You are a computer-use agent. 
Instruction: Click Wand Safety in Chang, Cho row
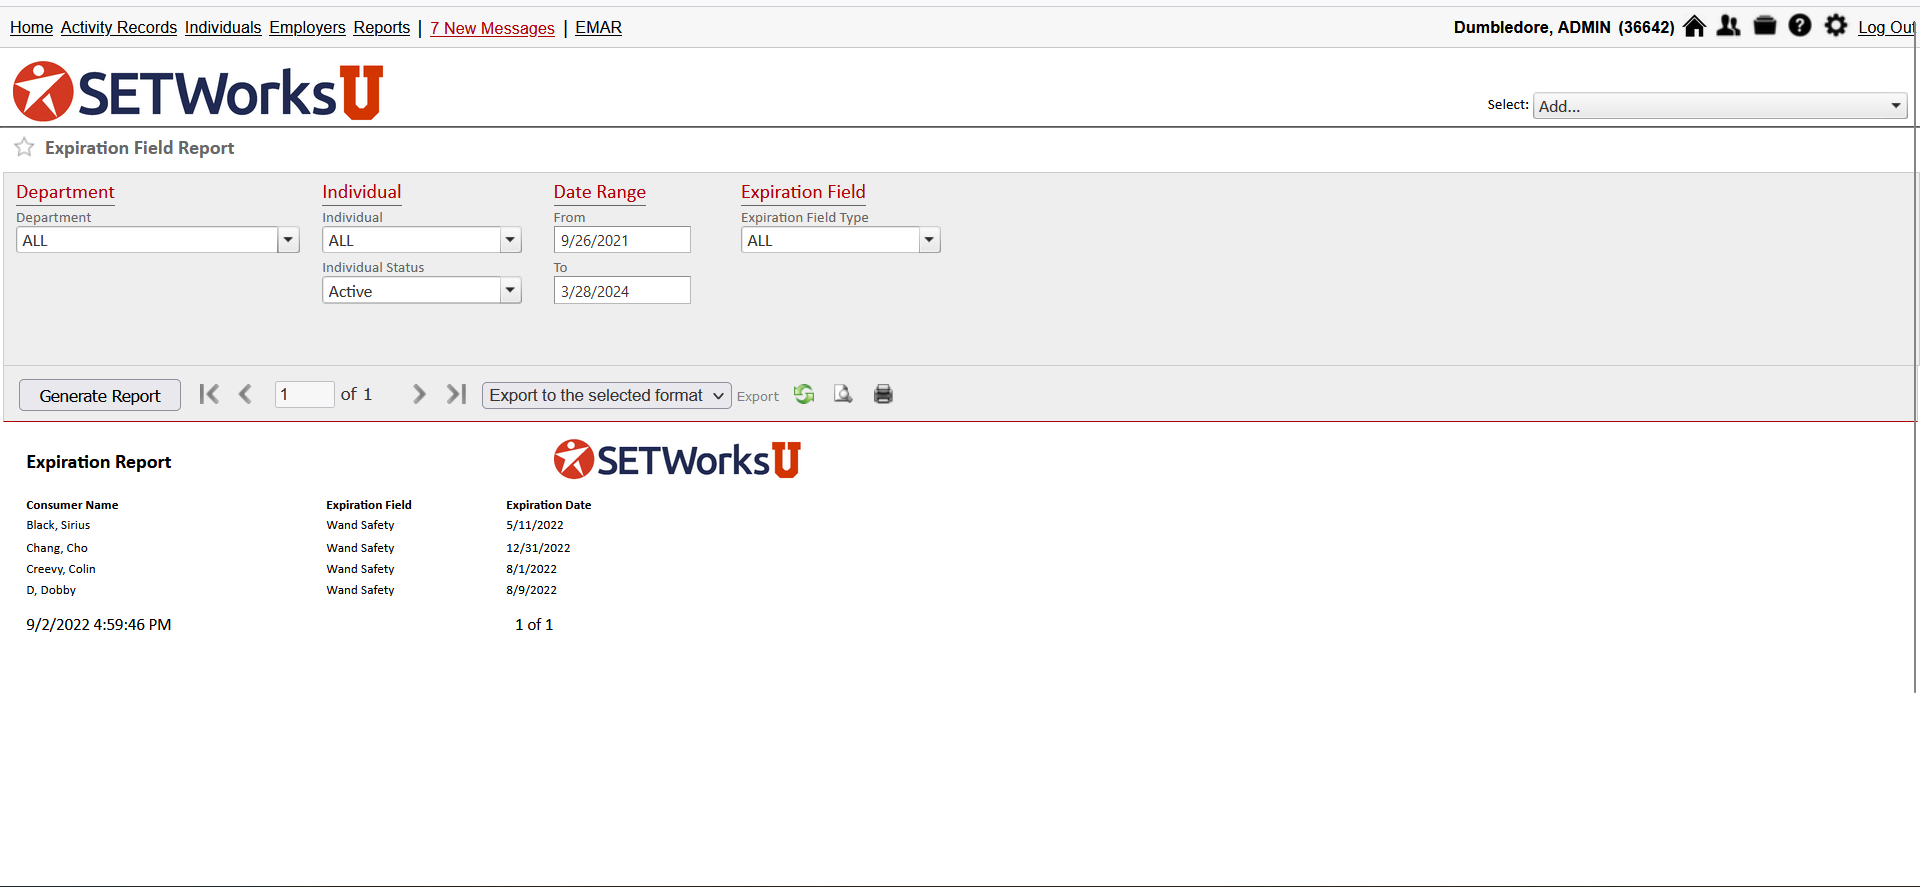coord(360,548)
